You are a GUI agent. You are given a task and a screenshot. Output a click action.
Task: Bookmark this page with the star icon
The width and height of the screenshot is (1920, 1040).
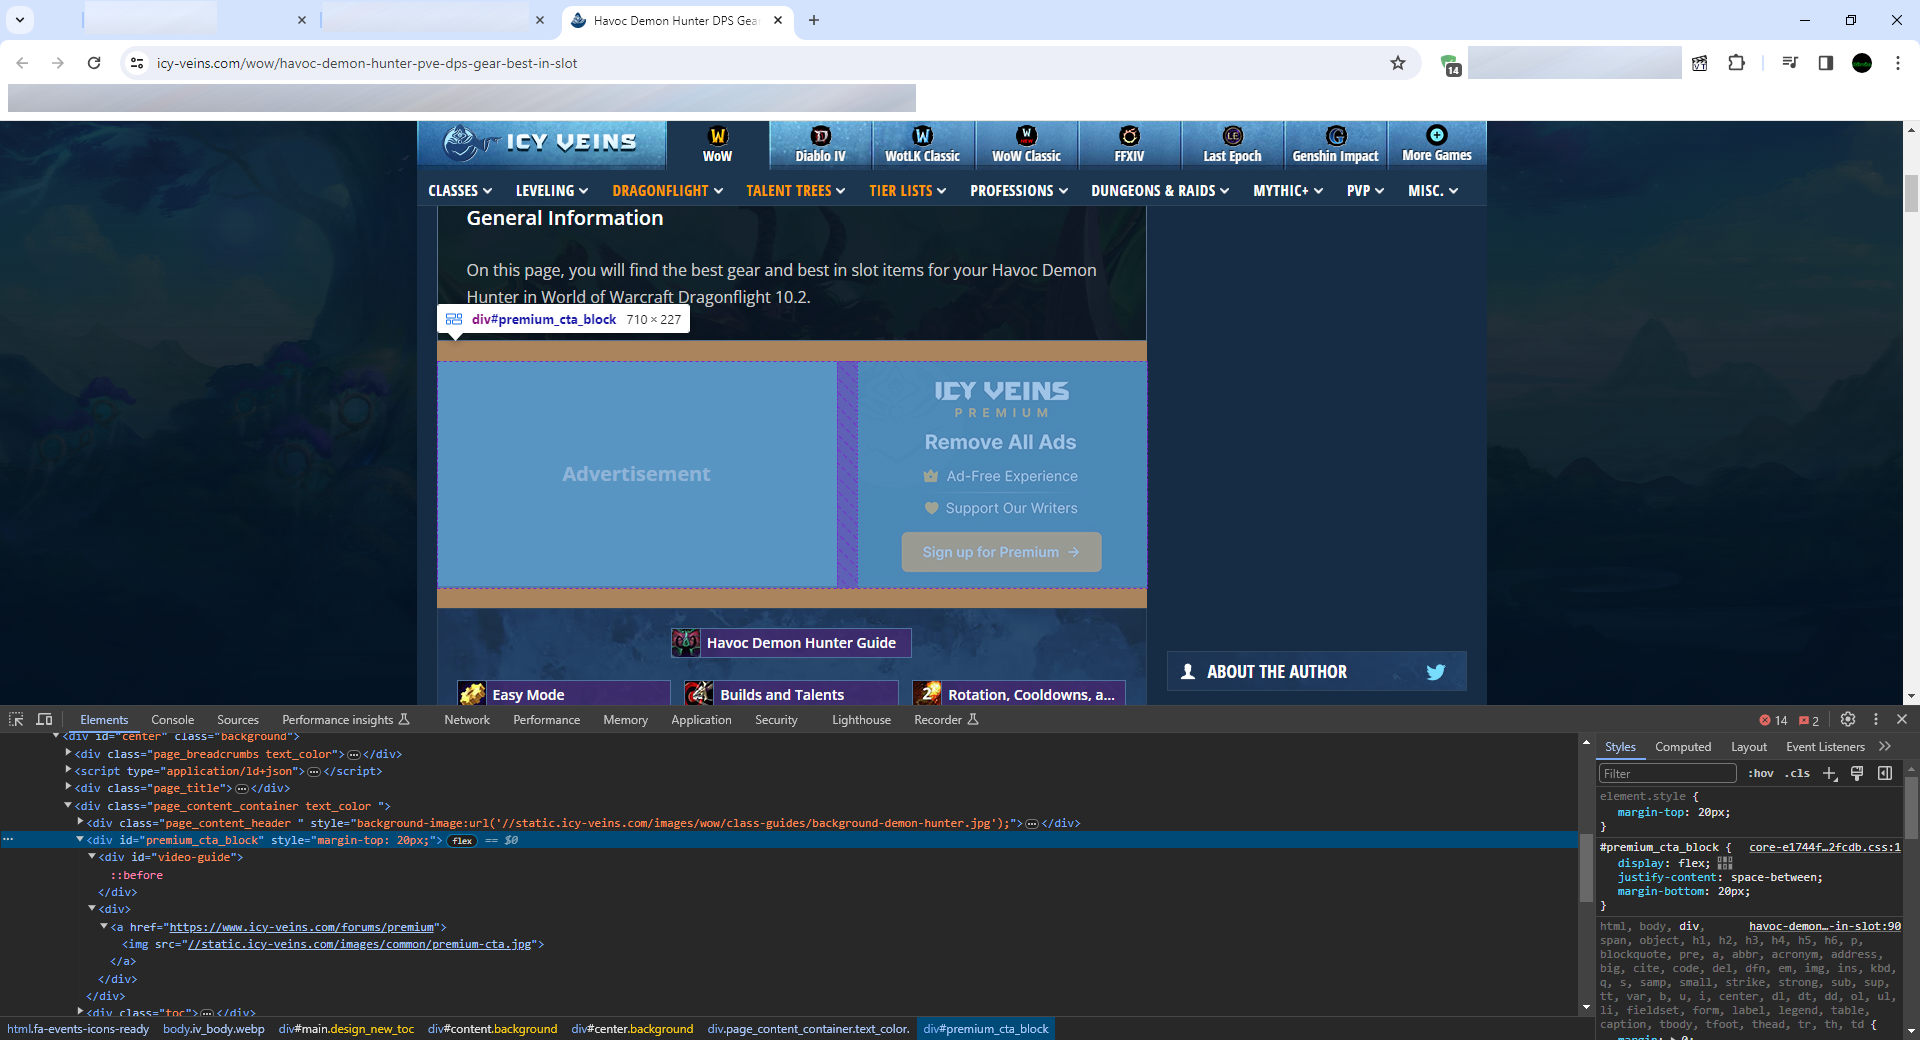pyautogui.click(x=1398, y=63)
